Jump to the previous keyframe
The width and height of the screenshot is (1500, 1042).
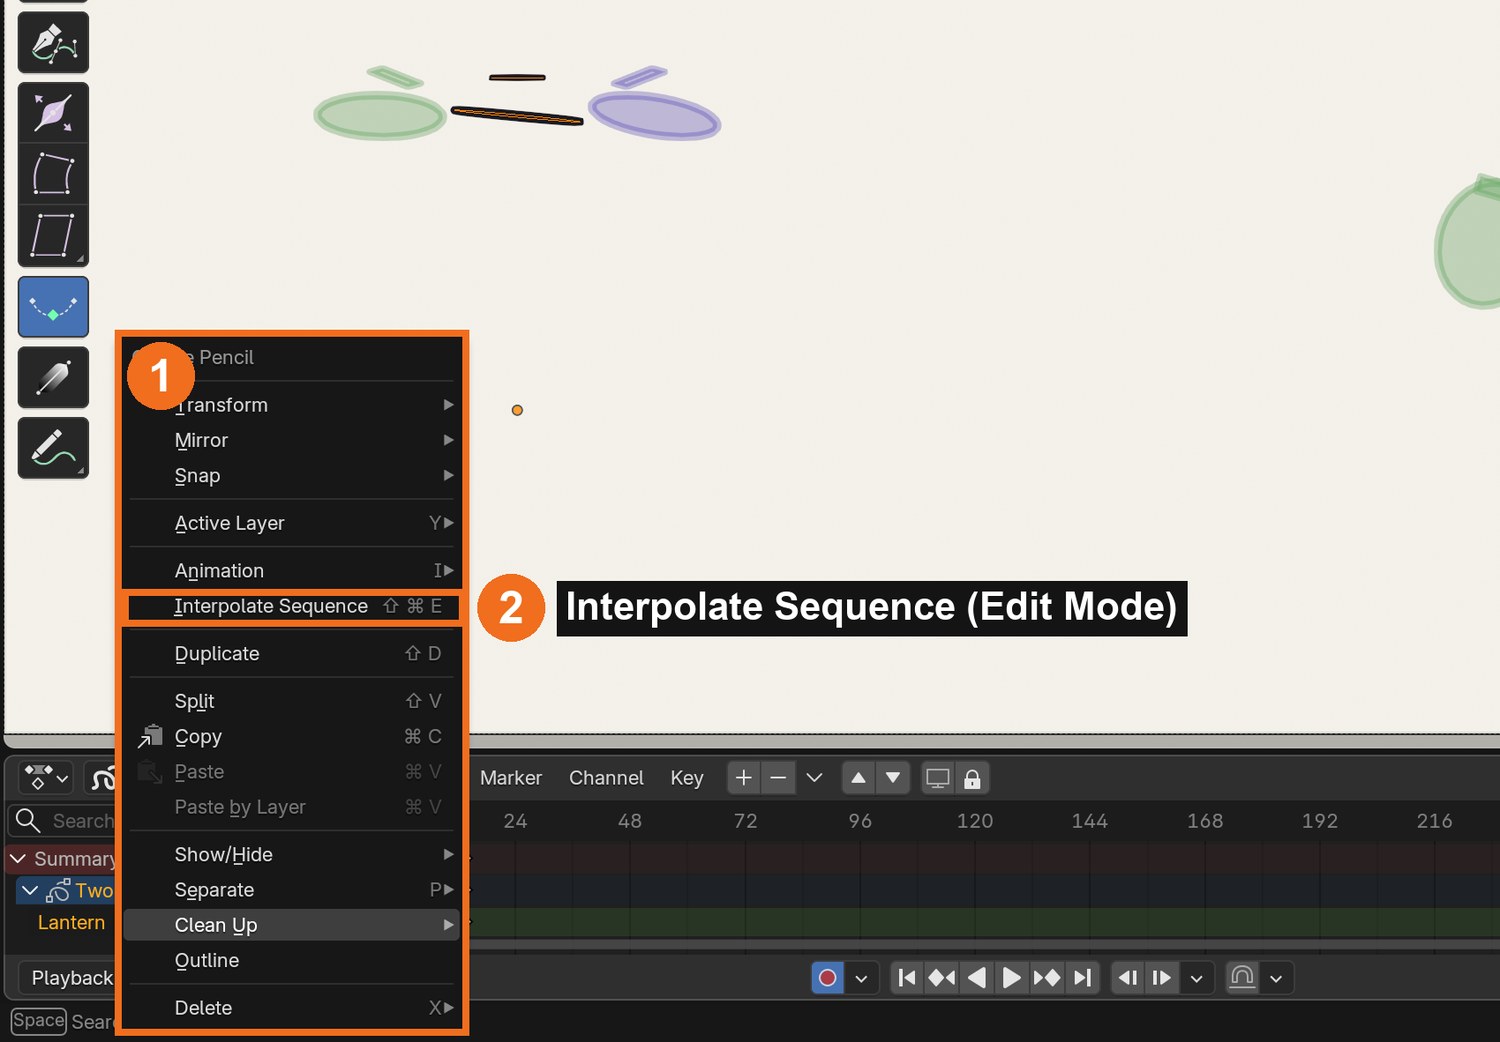click(x=942, y=977)
